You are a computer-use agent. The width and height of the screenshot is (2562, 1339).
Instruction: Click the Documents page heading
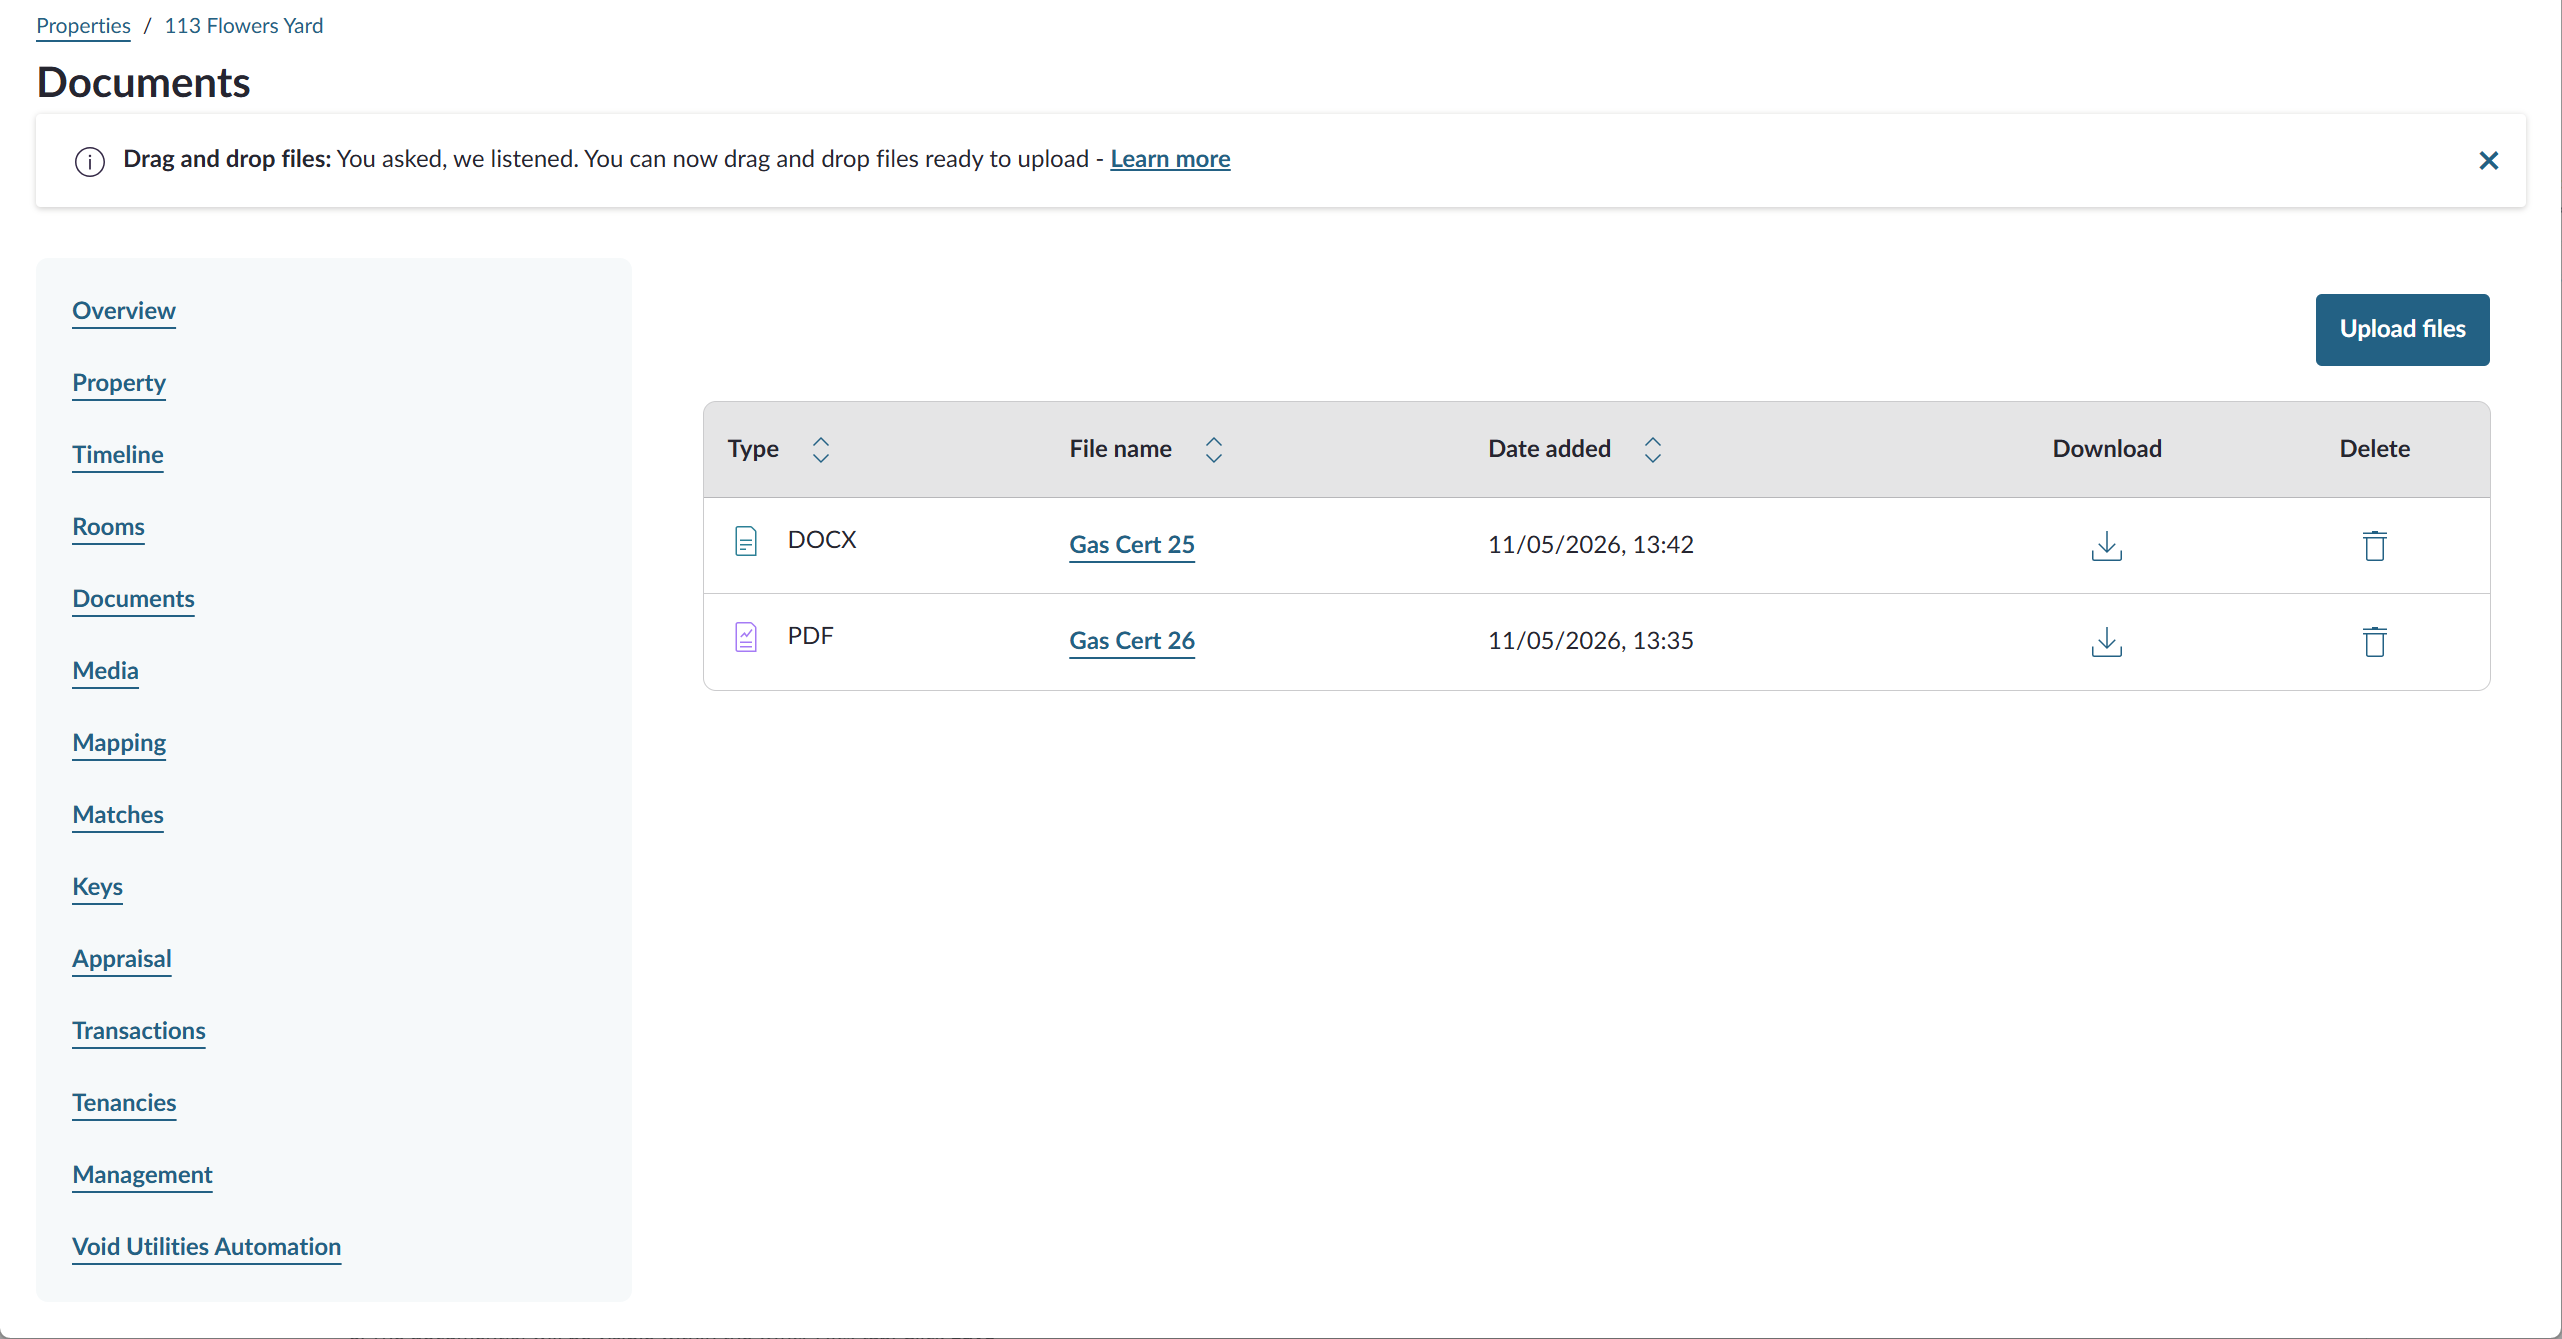(143, 83)
